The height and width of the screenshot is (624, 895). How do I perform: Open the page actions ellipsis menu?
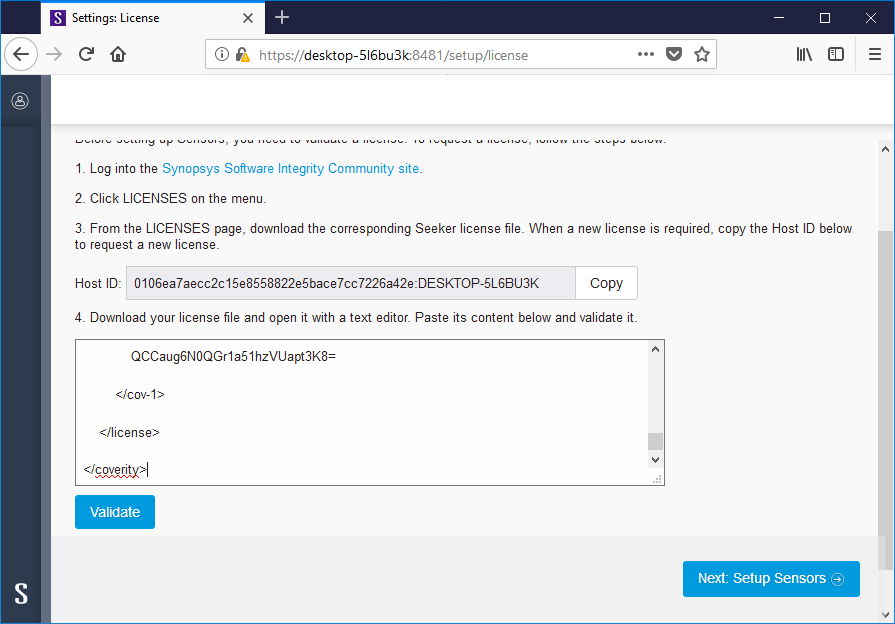coord(645,55)
